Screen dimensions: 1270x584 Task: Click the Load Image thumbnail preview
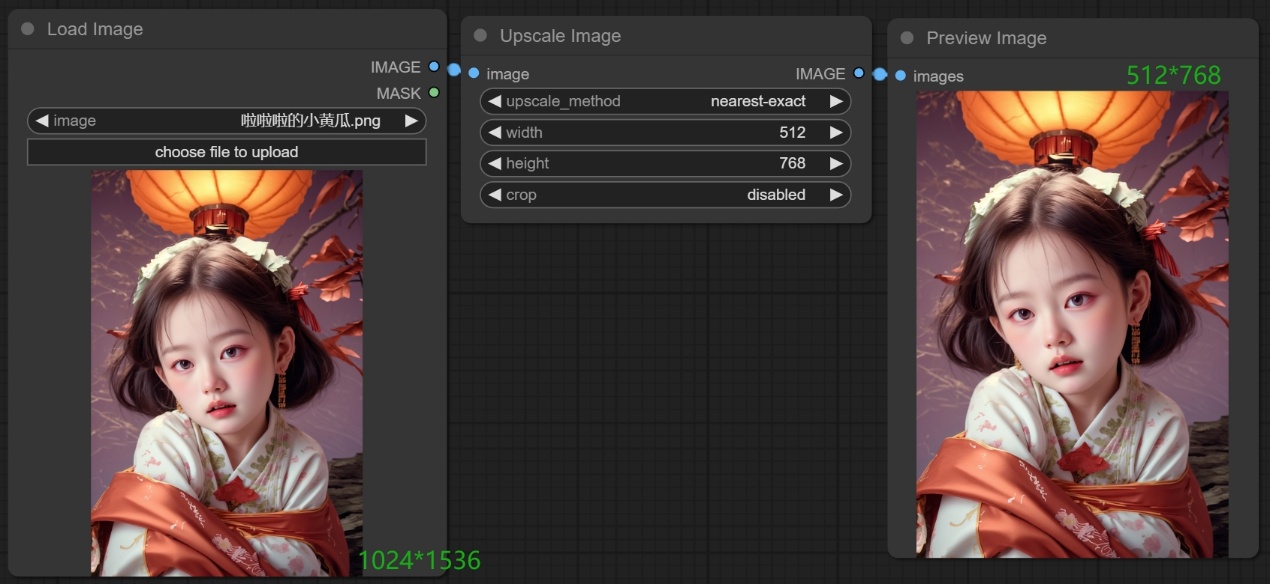coord(227,372)
